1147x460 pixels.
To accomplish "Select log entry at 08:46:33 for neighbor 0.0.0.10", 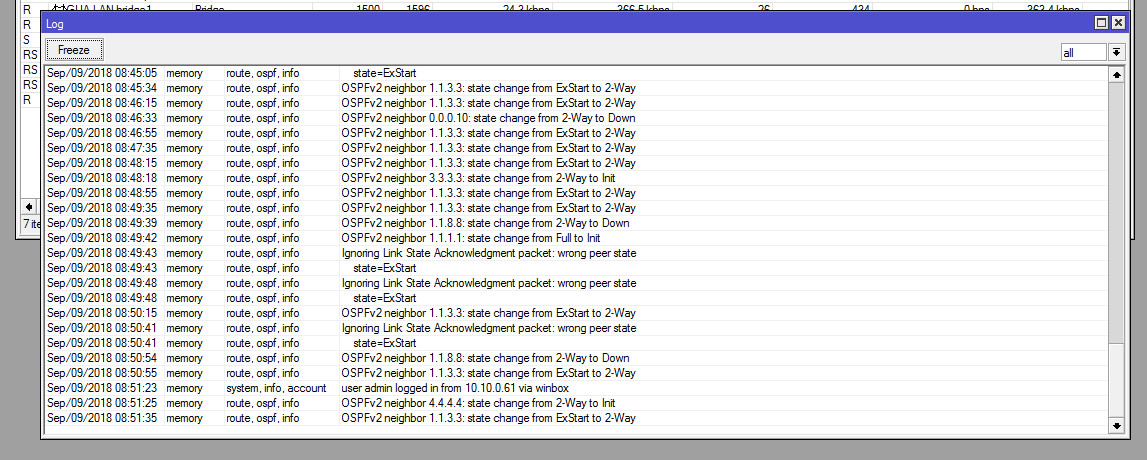I will coord(576,118).
